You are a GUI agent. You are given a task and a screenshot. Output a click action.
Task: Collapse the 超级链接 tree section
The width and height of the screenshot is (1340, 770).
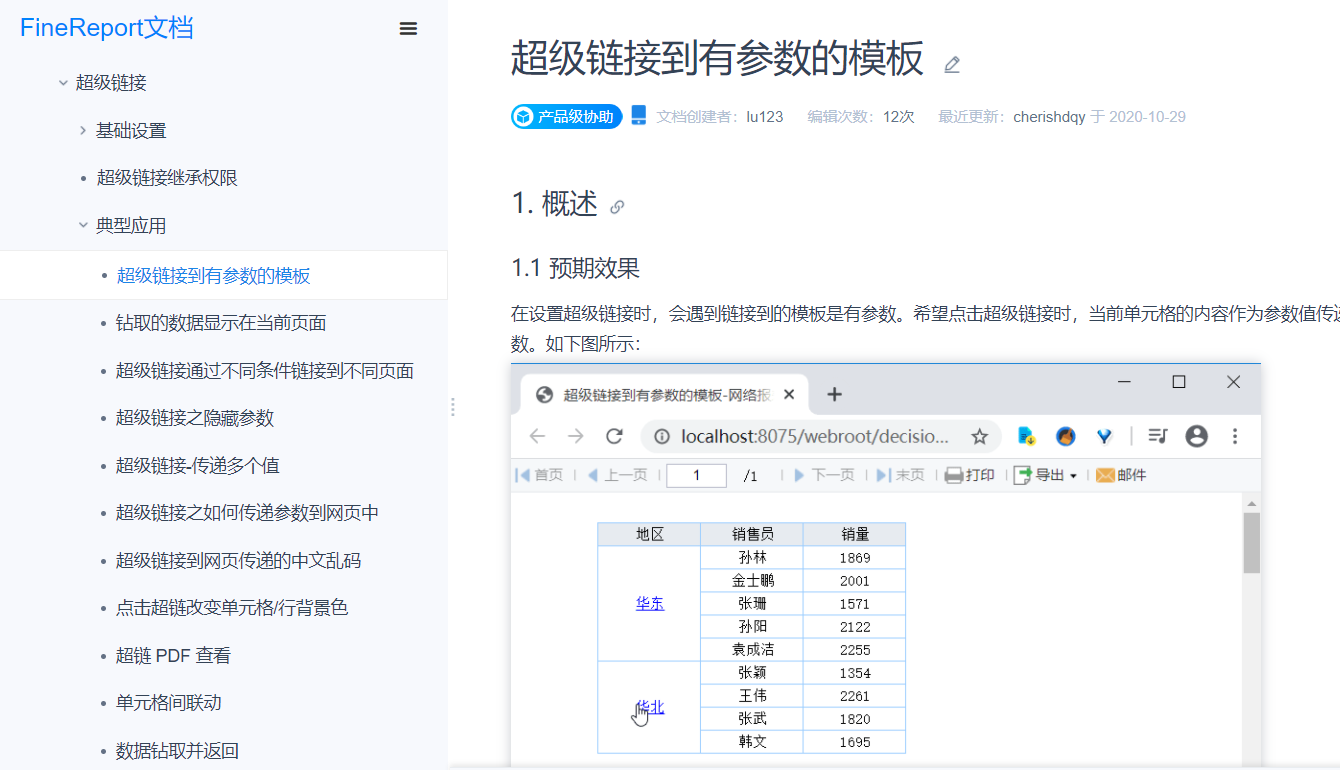63,83
